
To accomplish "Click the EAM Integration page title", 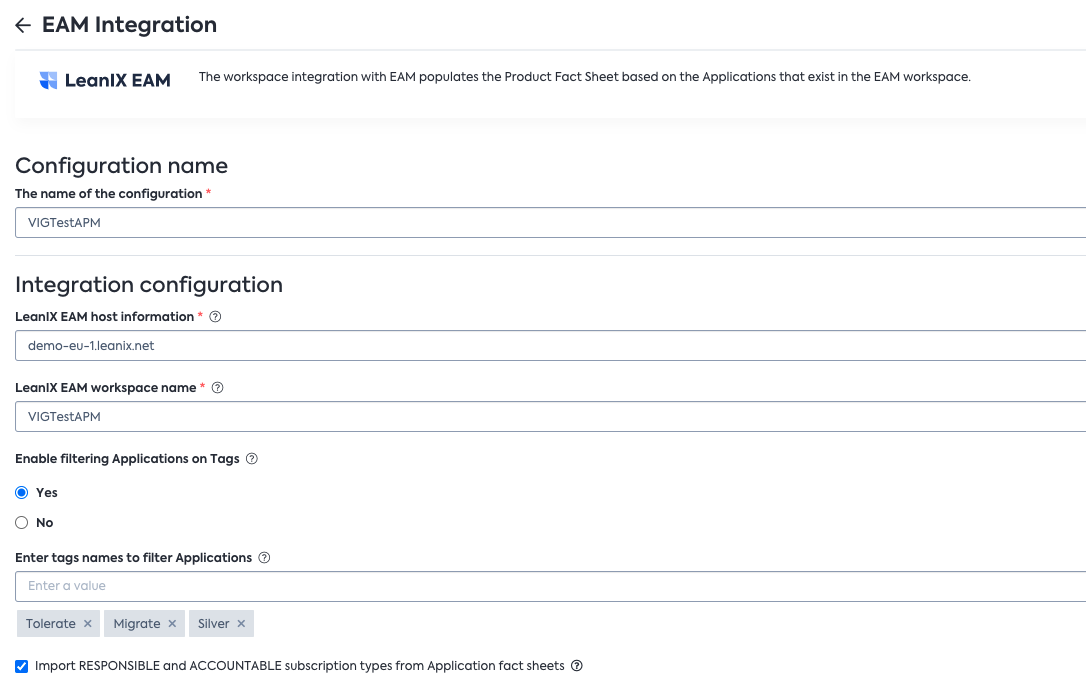I will click(x=130, y=25).
